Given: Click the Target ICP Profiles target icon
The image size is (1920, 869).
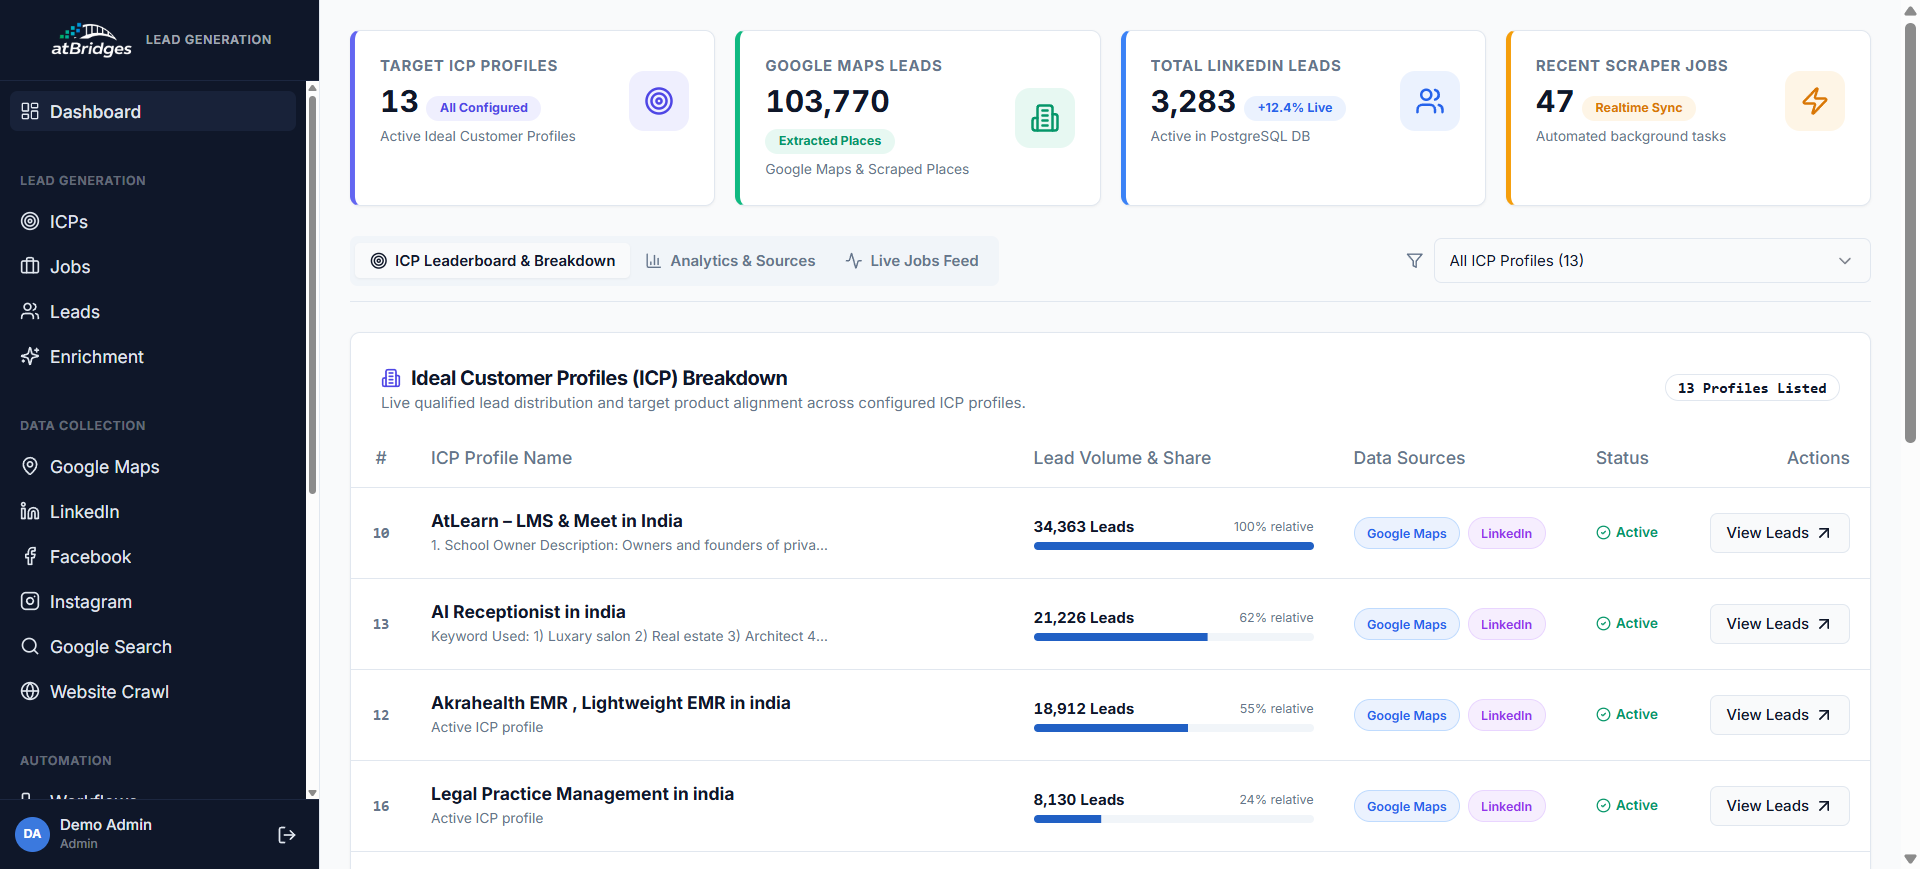Looking at the screenshot, I should pyautogui.click(x=659, y=101).
